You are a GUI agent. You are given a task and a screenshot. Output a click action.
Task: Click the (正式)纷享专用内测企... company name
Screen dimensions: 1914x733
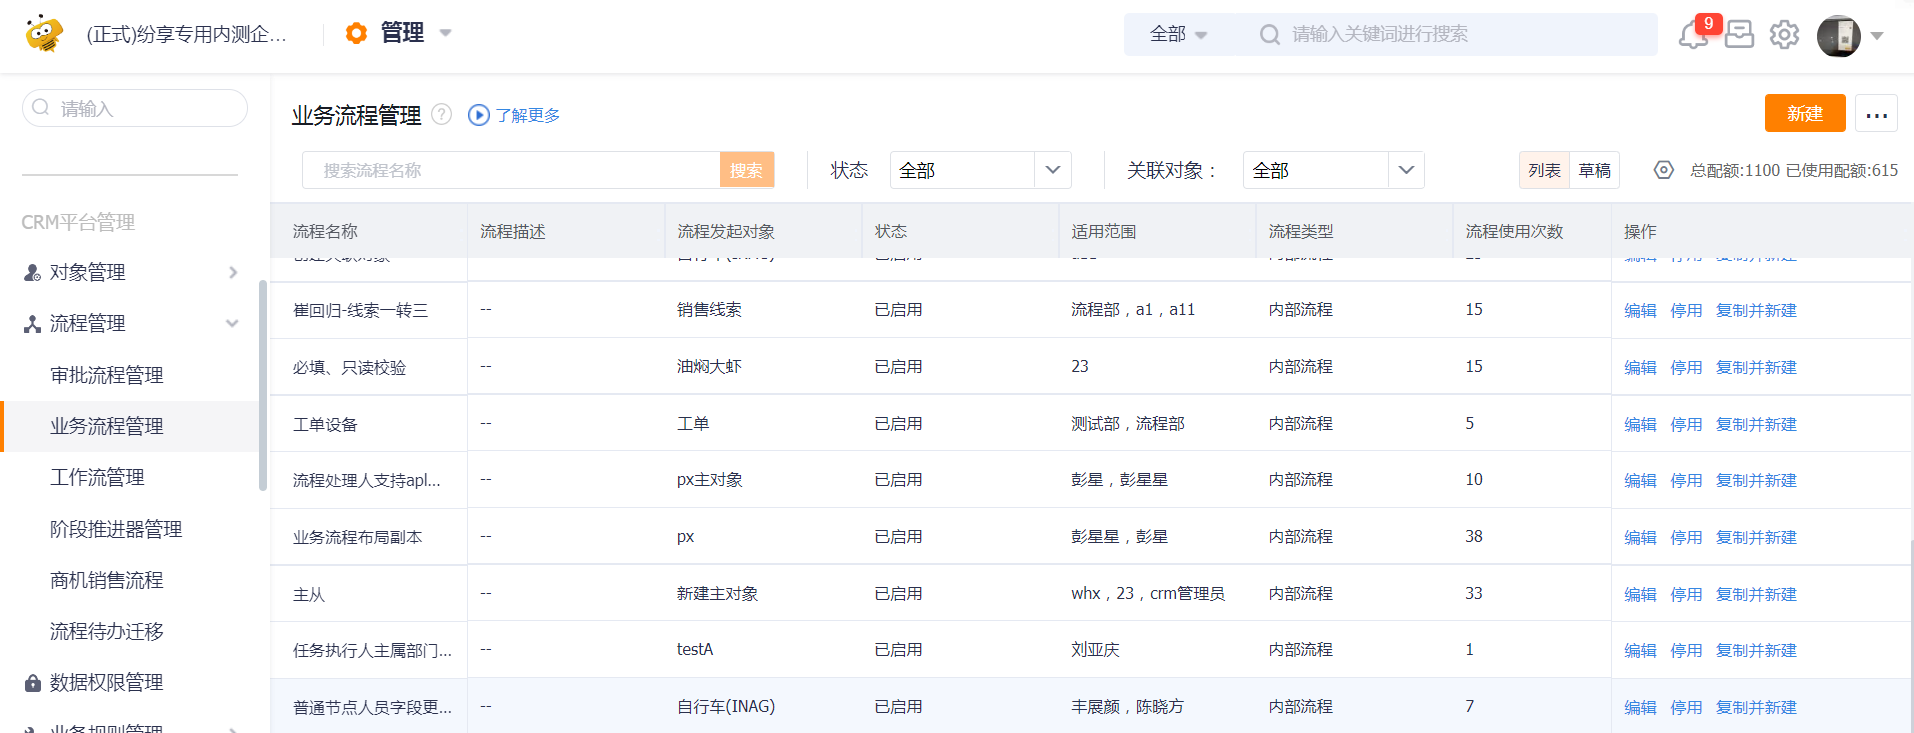point(187,34)
